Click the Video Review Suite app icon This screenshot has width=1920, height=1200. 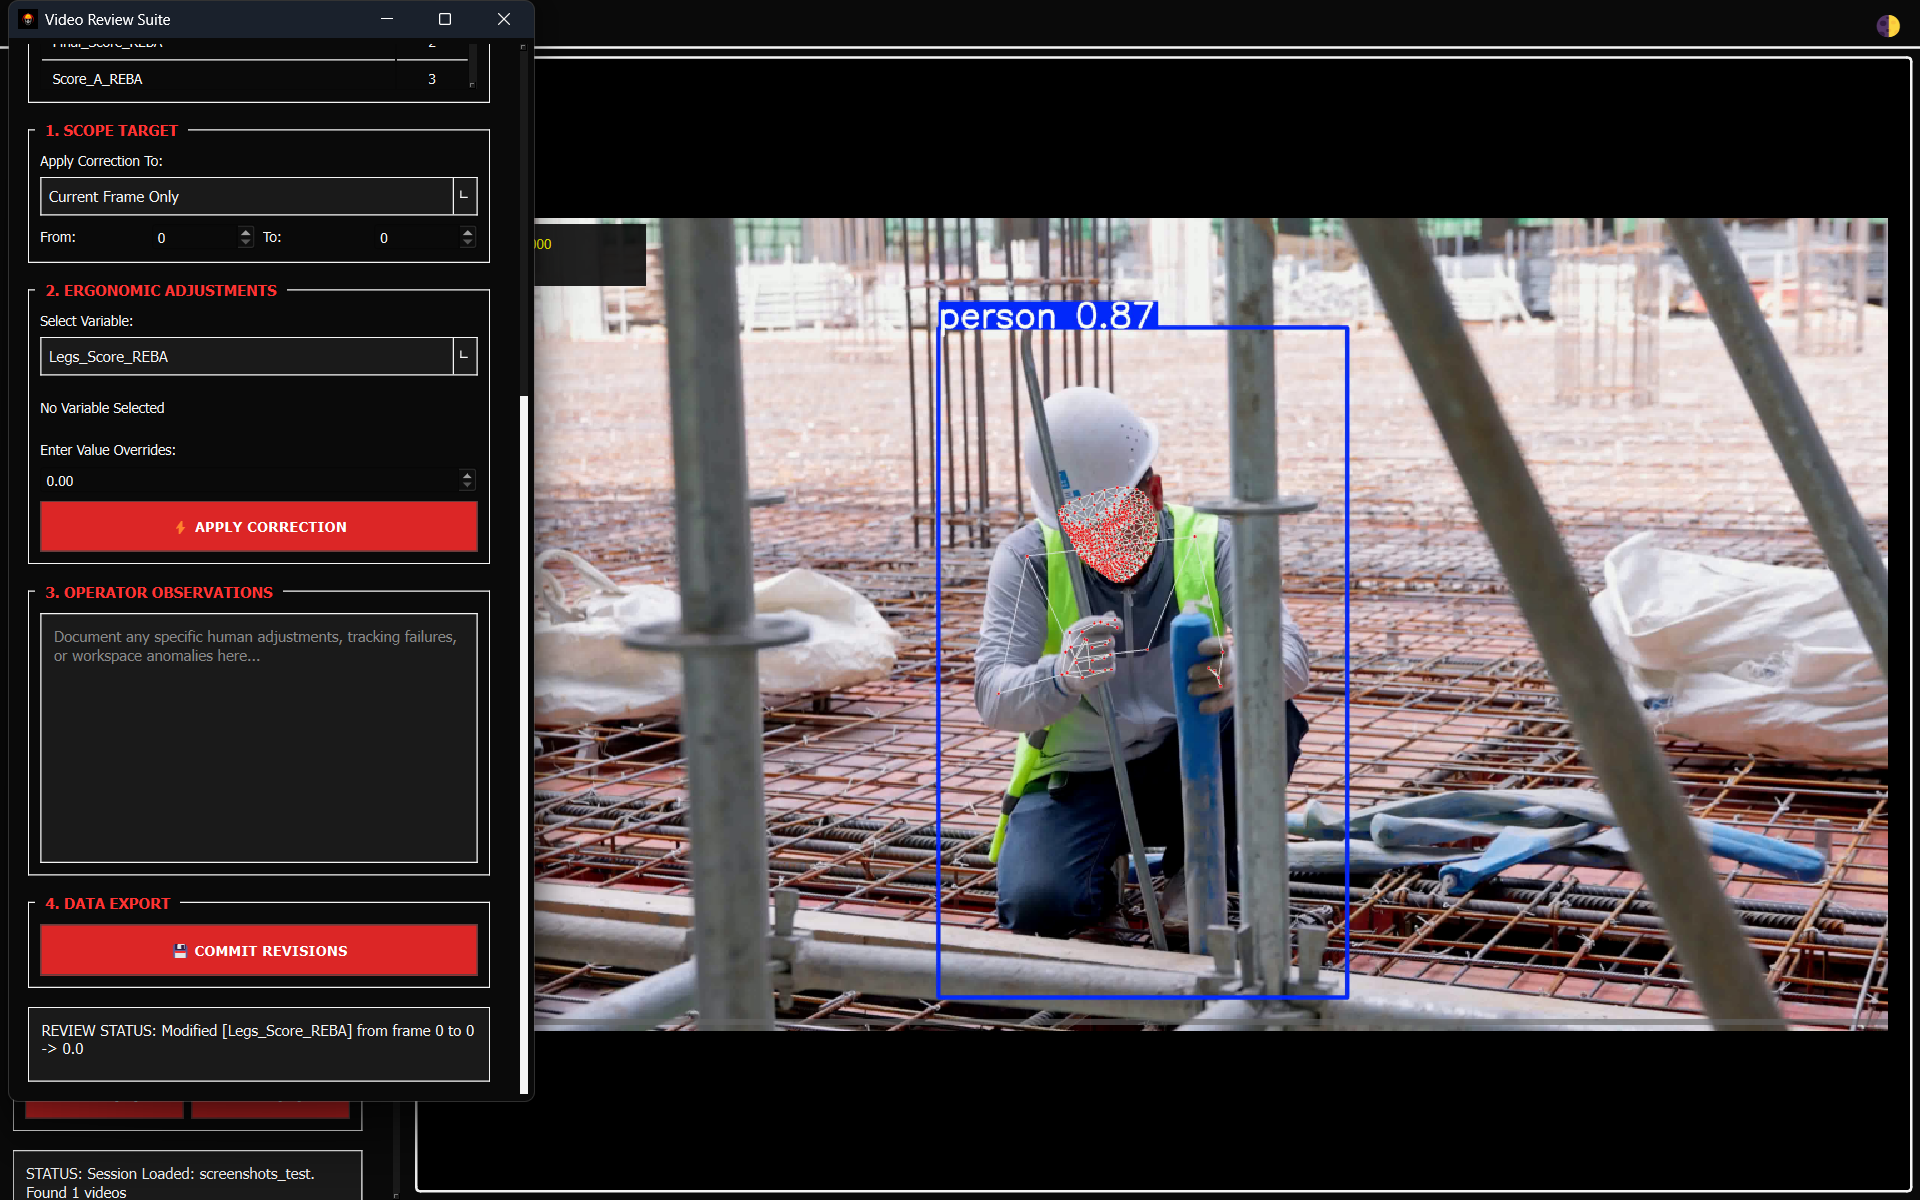coord(28,19)
